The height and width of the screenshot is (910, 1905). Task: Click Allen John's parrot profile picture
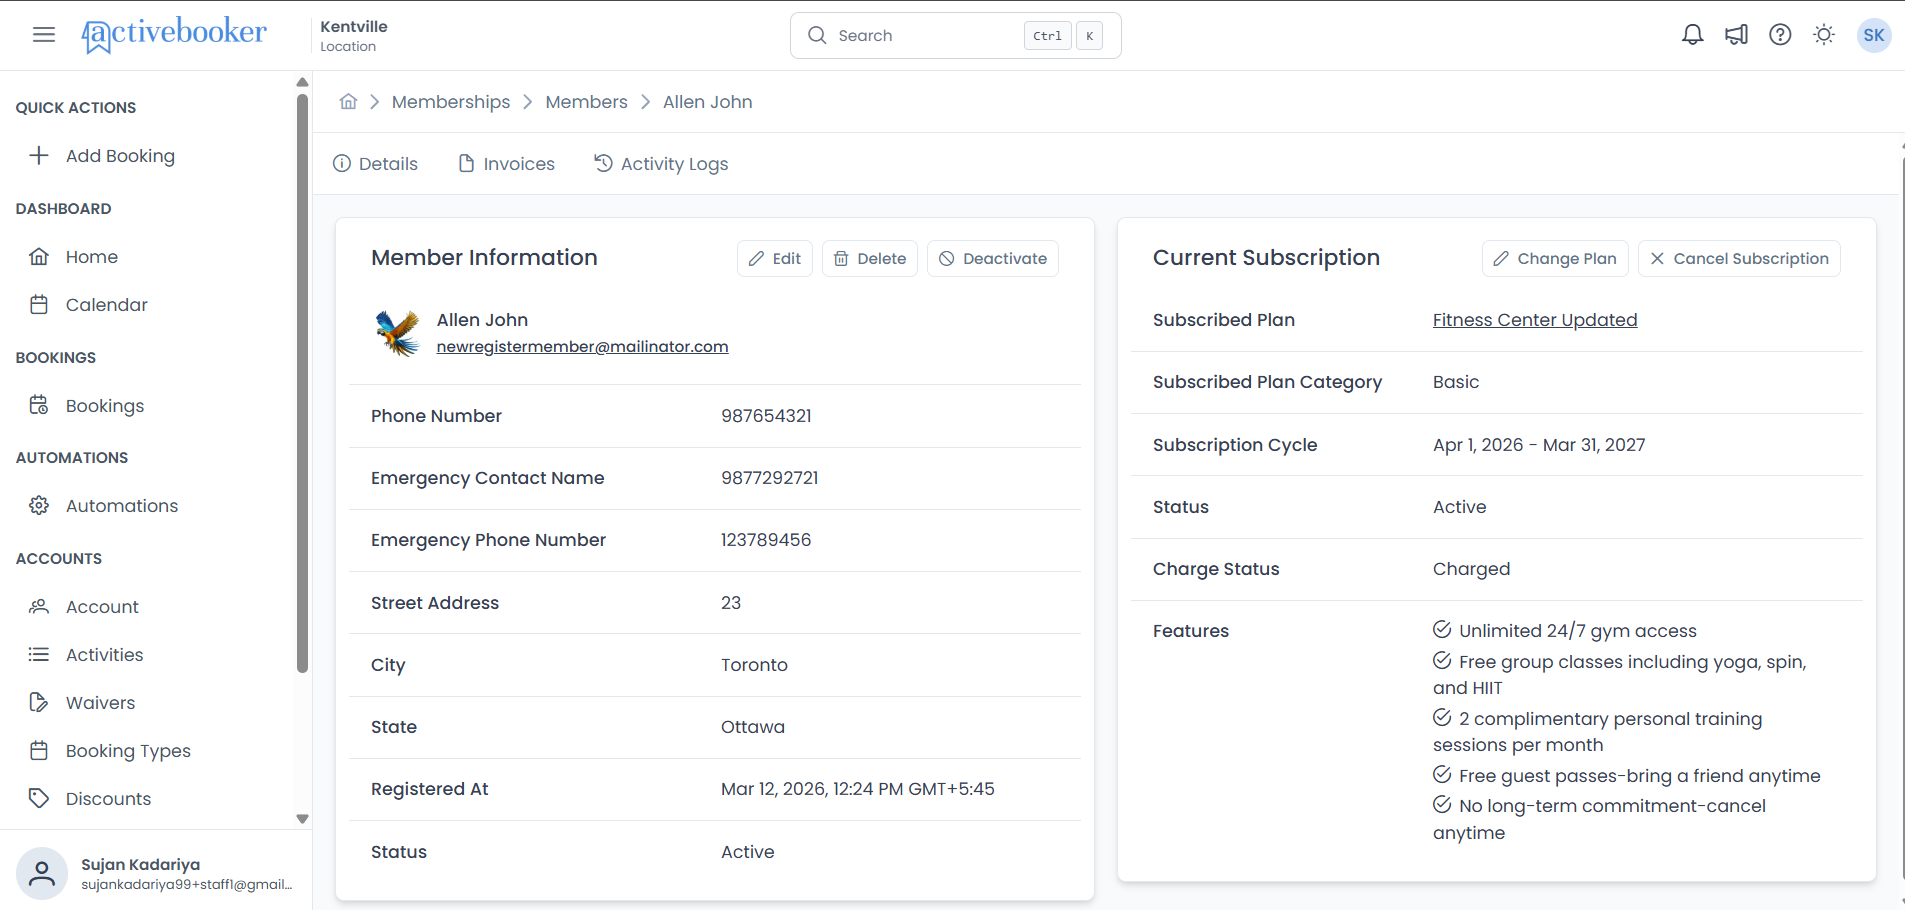point(397,333)
